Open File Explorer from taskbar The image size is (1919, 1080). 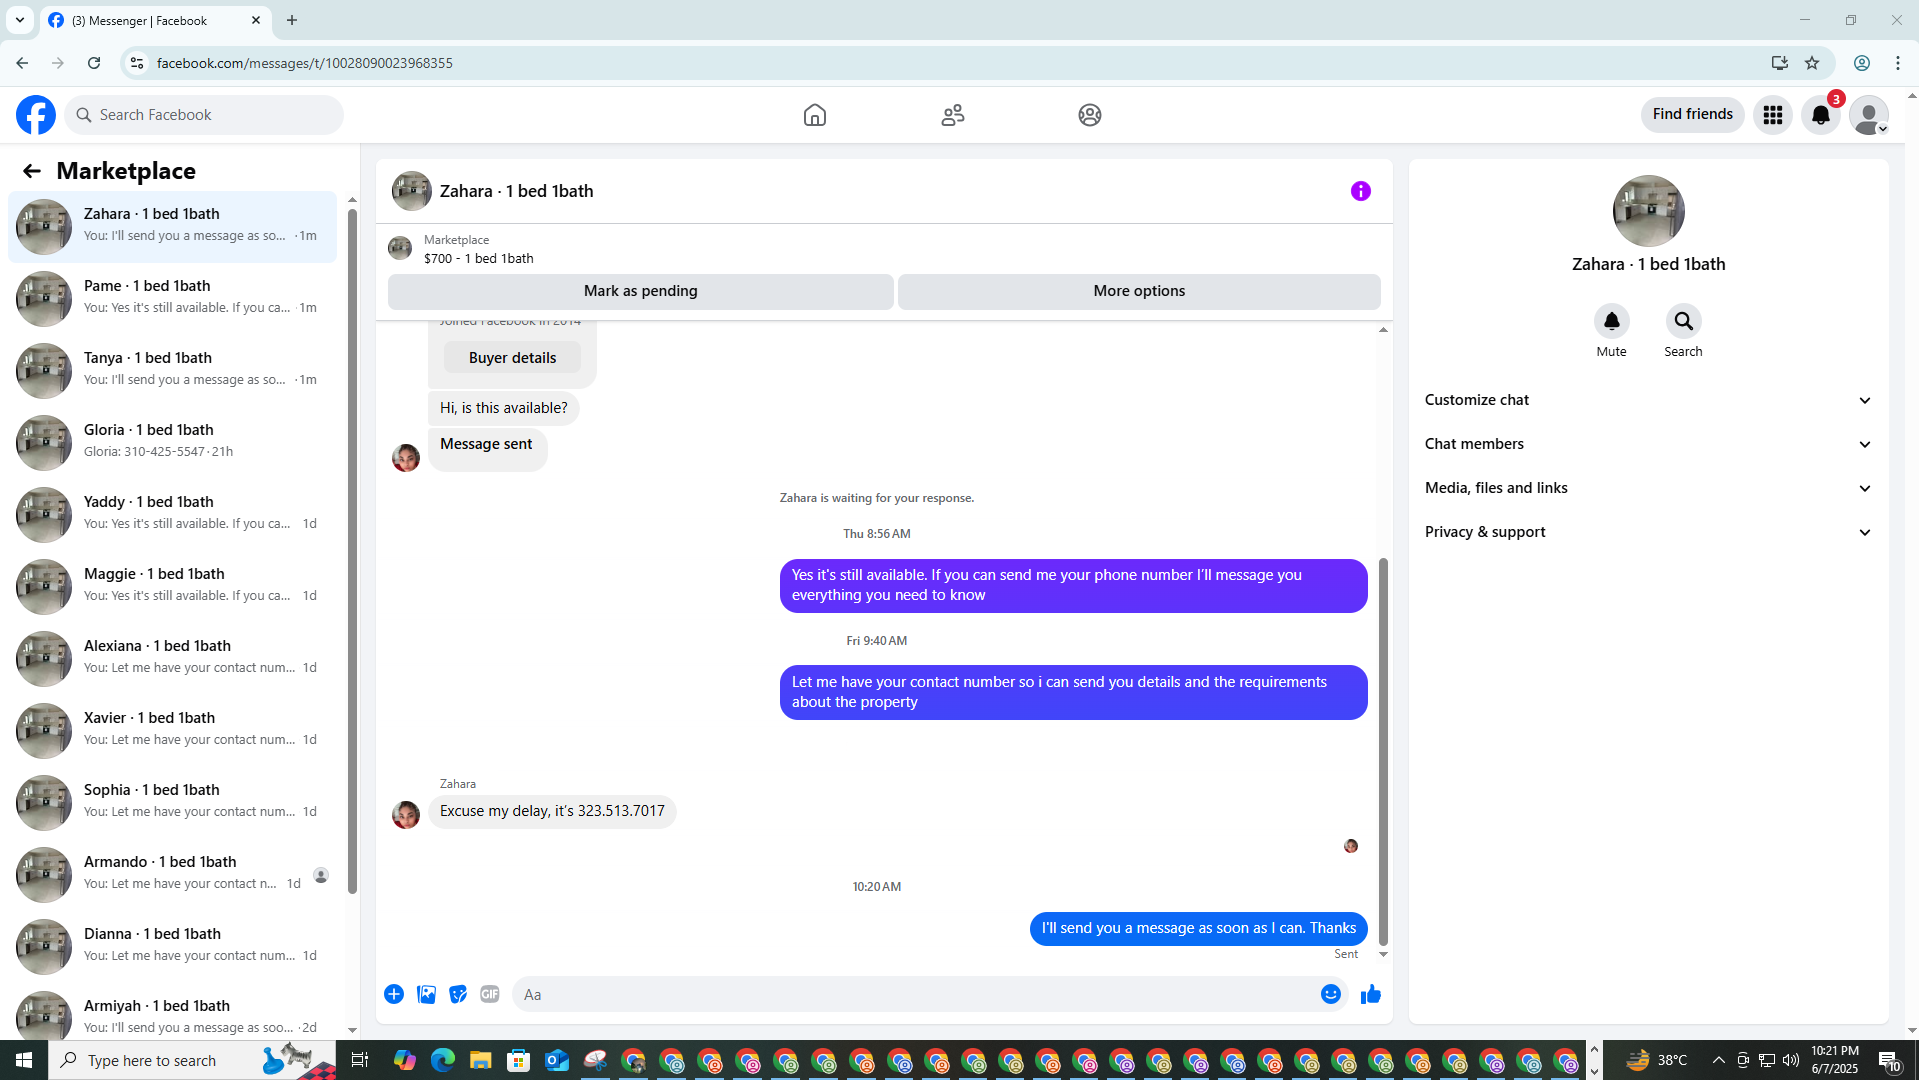[481, 1060]
